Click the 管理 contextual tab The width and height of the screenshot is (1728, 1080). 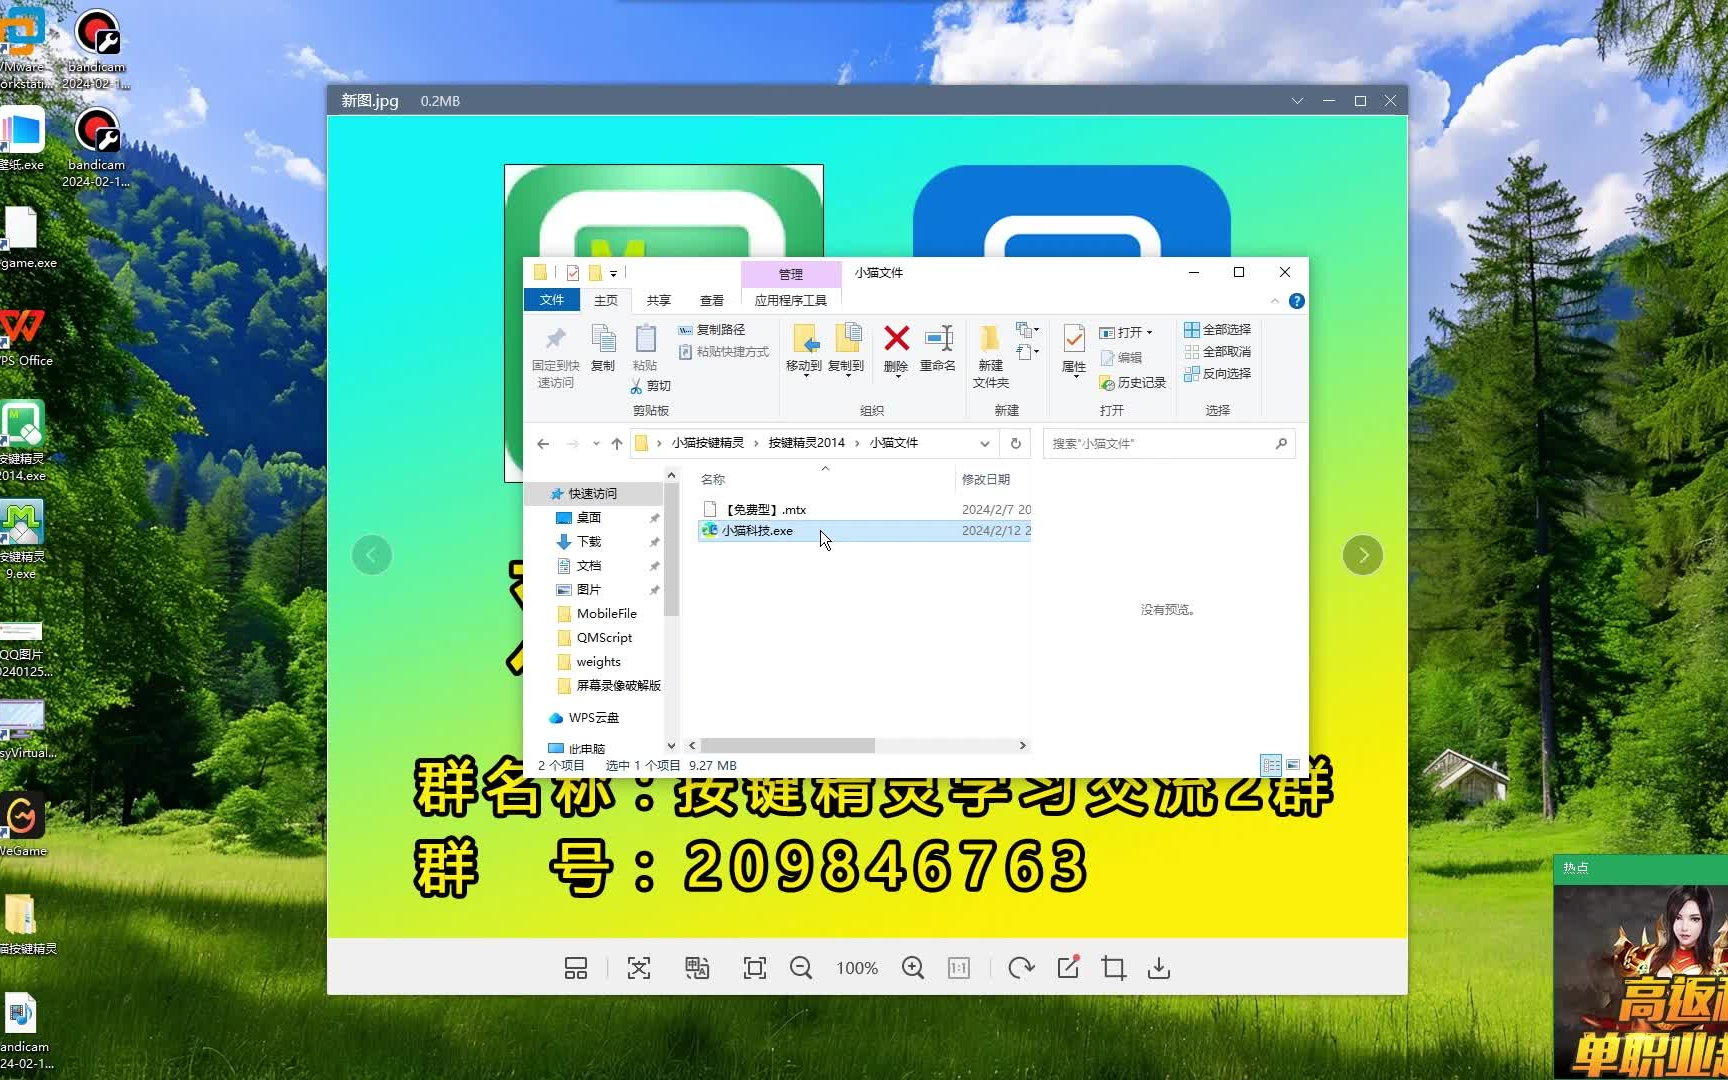point(791,274)
